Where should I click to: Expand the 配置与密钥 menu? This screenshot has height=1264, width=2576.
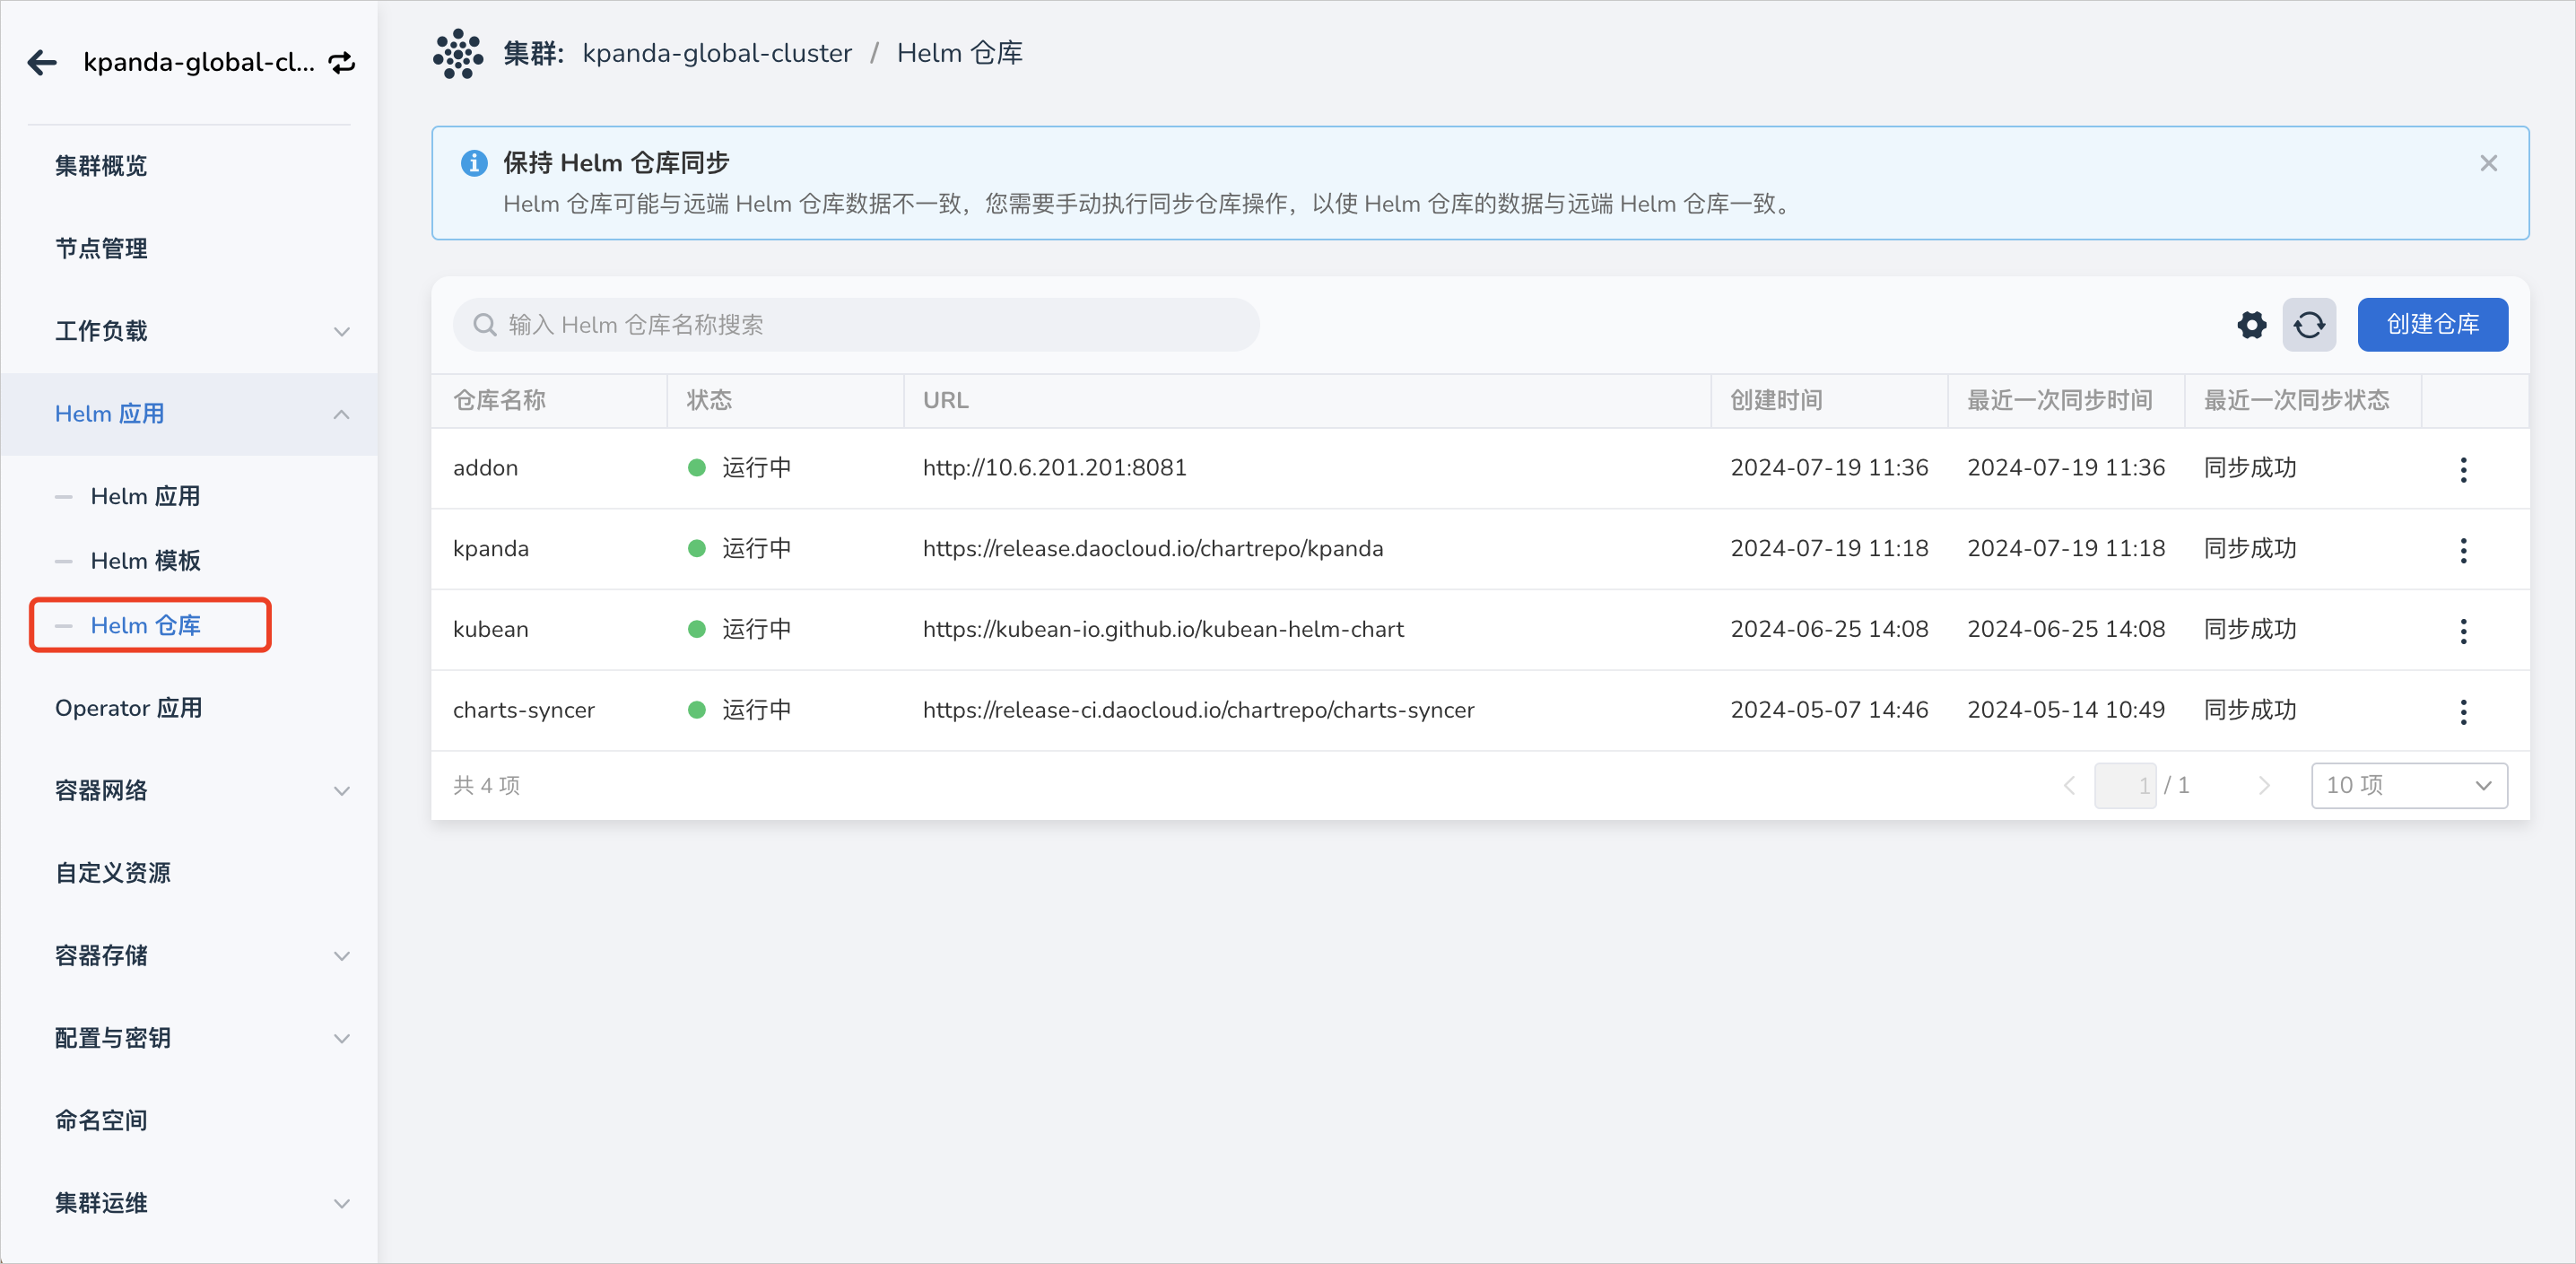pos(190,1038)
